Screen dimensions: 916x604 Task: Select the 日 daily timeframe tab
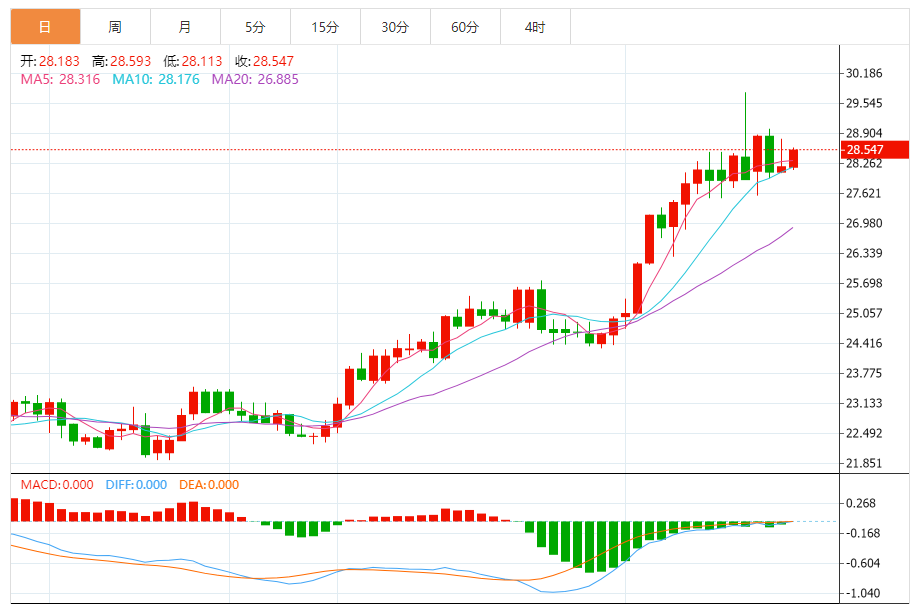(x=46, y=27)
